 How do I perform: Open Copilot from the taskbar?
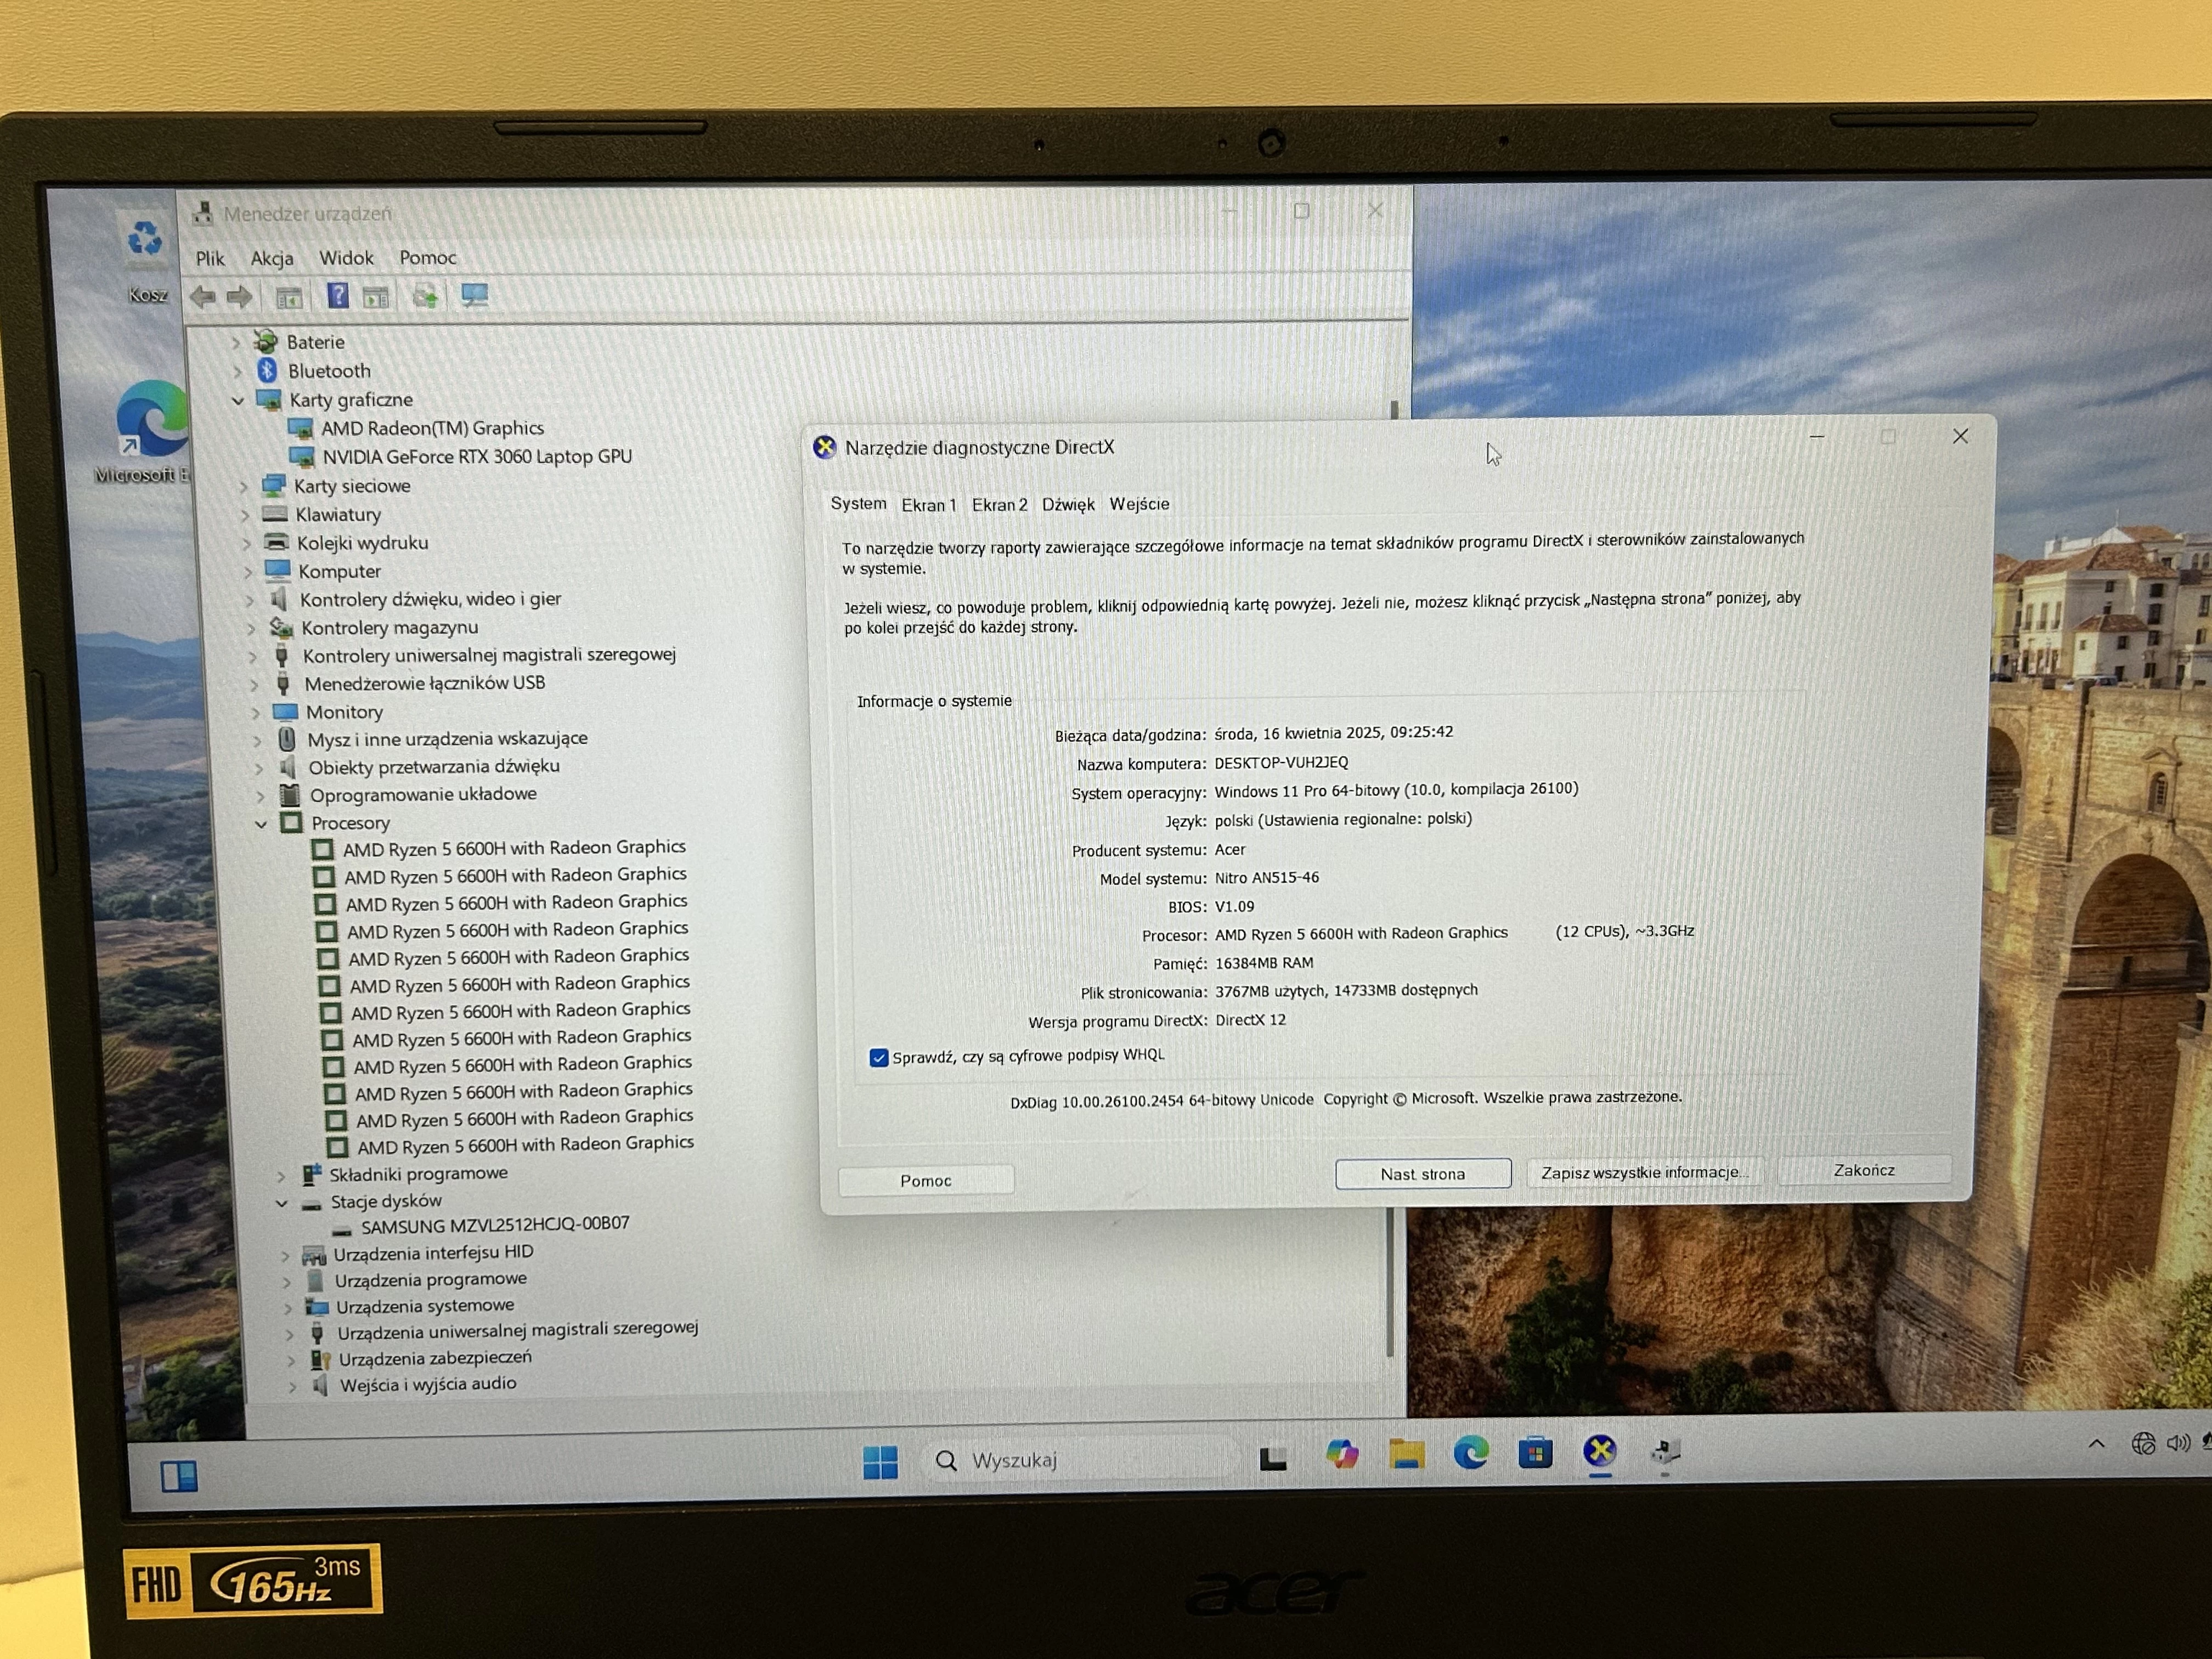pyautogui.click(x=1342, y=1455)
